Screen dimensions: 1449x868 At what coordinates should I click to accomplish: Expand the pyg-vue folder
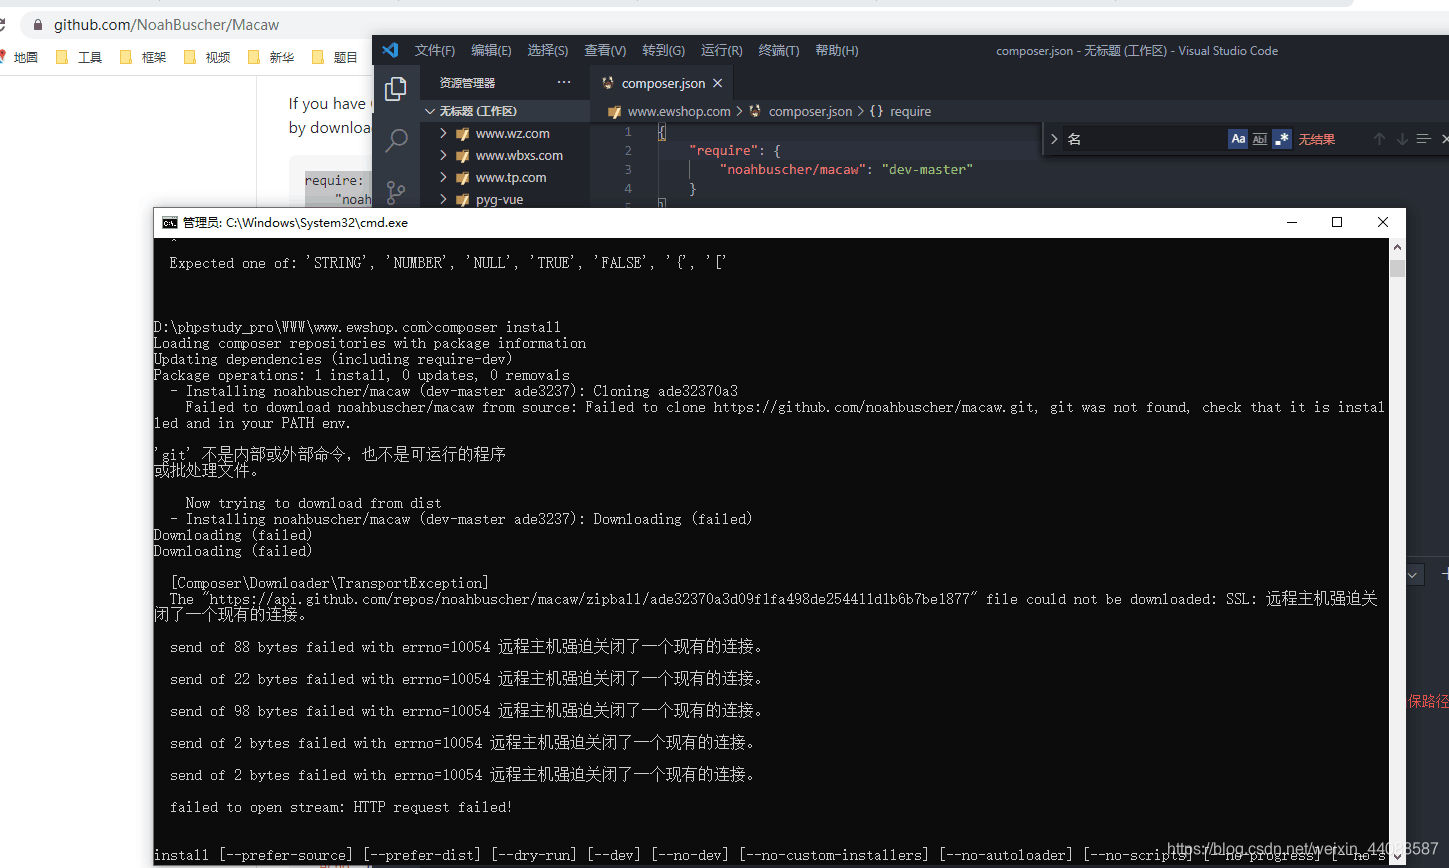click(442, 199)
